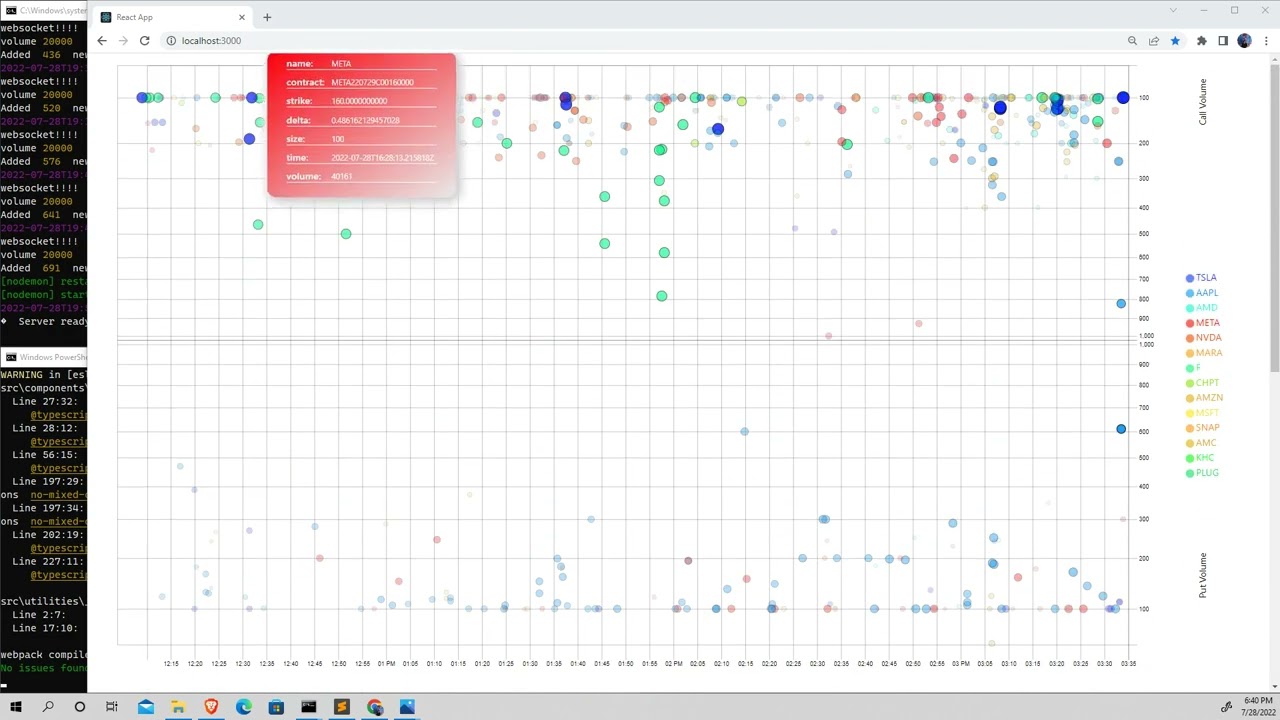Screen dimensions: 1280x720
Task: Click @typescript link under Line 27:32
Action: pos(58,415)
